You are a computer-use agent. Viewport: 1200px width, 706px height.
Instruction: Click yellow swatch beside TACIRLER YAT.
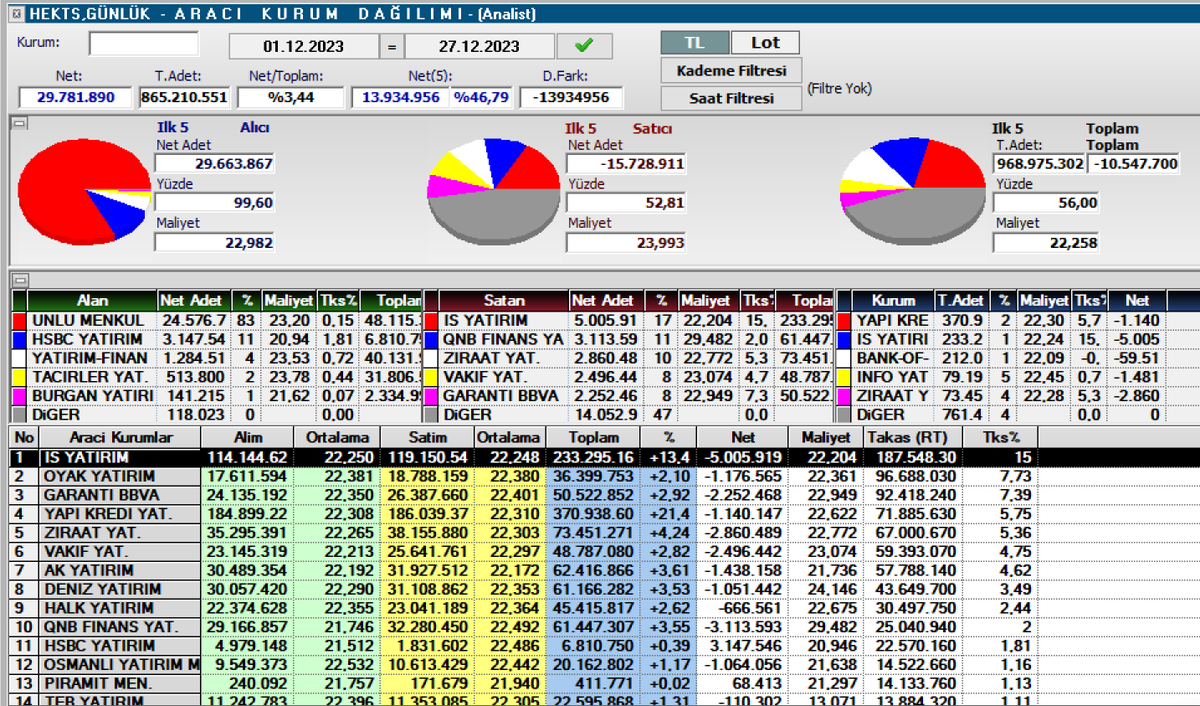17,377
